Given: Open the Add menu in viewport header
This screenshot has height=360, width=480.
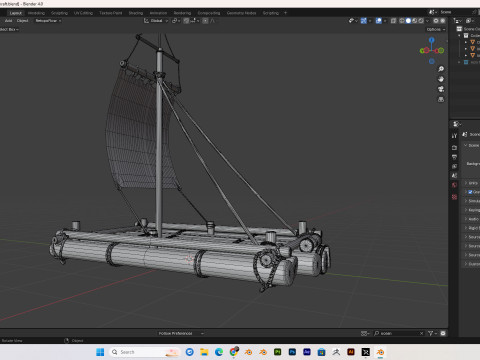Looking at the screenshot, I should click(x=8, y=21).
